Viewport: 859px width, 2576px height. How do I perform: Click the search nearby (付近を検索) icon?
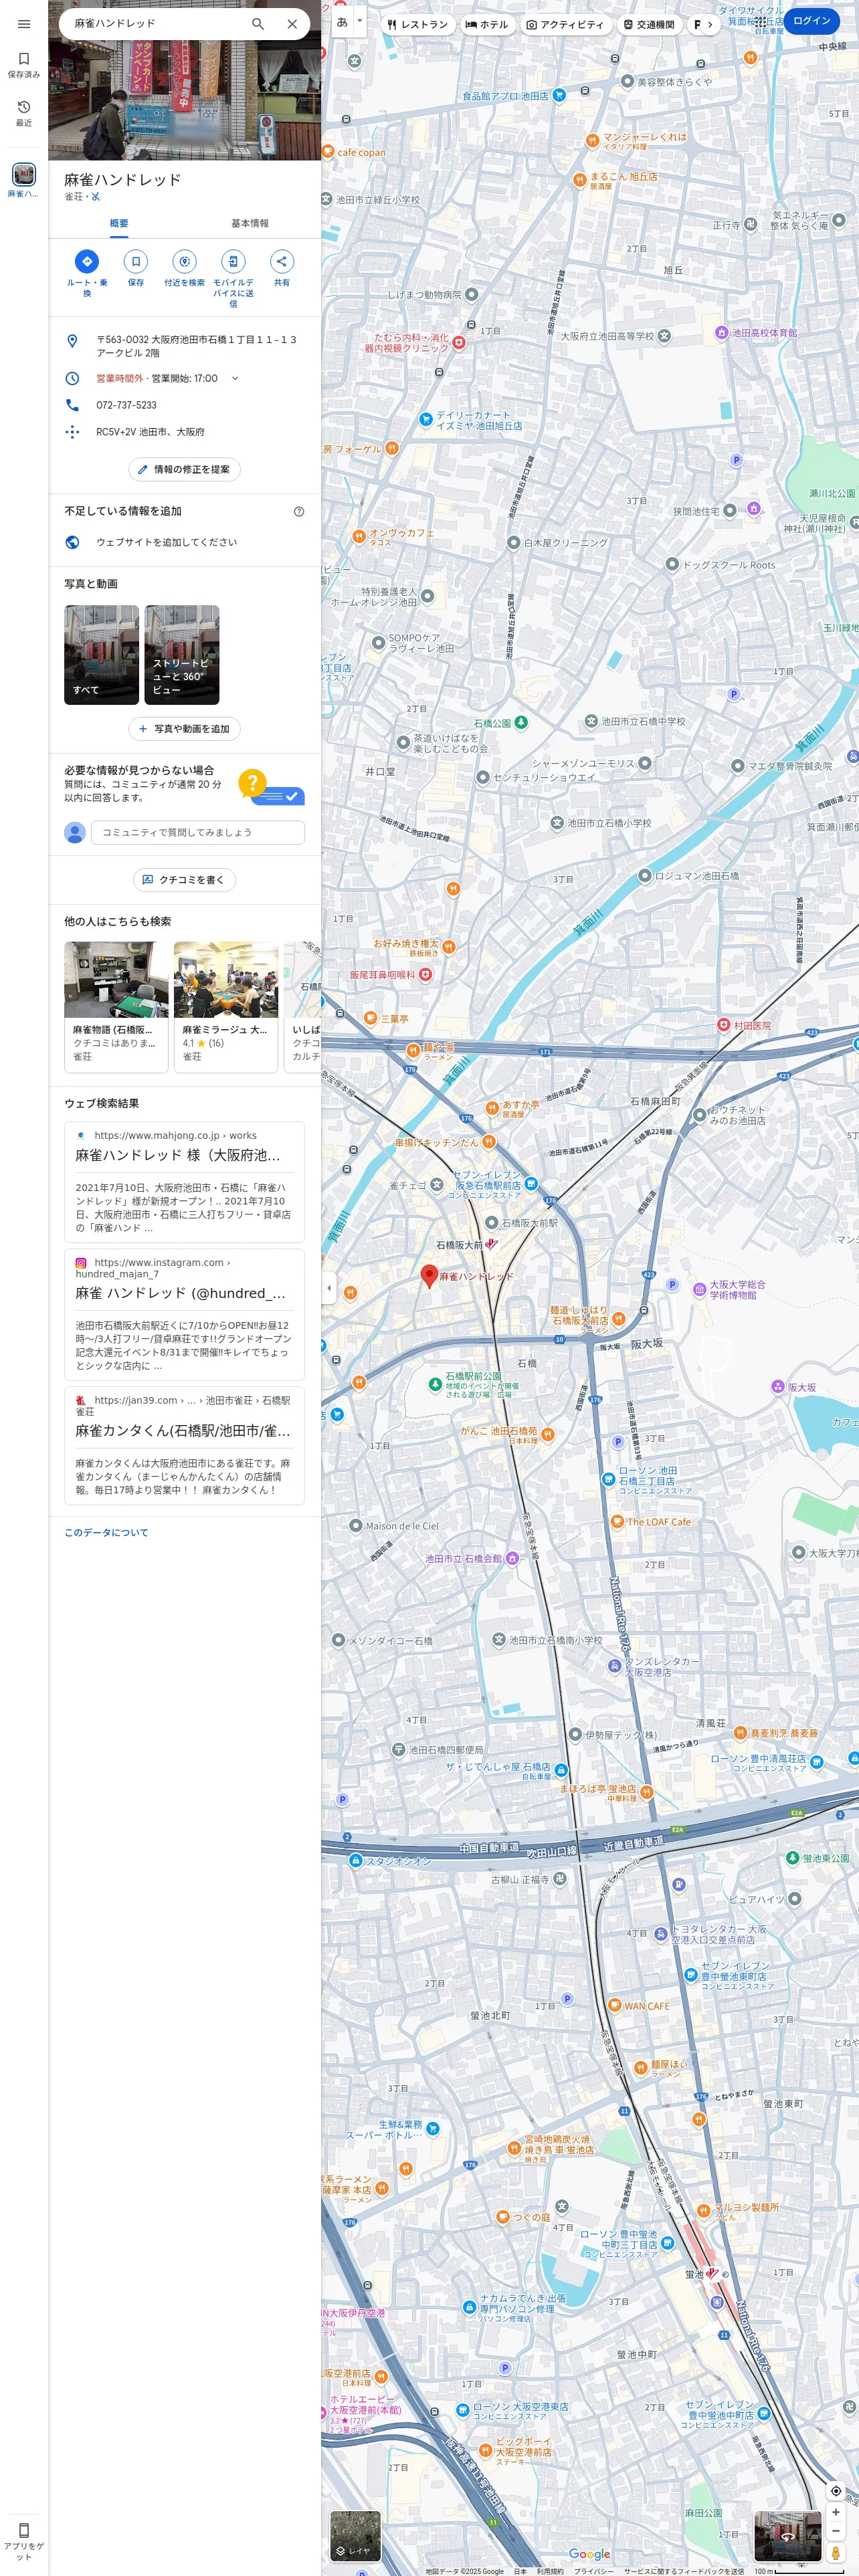point(185,261)
